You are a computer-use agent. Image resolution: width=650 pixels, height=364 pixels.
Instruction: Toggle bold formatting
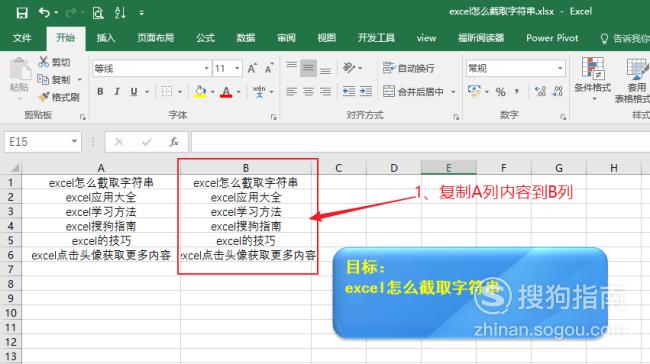[100, 92]
